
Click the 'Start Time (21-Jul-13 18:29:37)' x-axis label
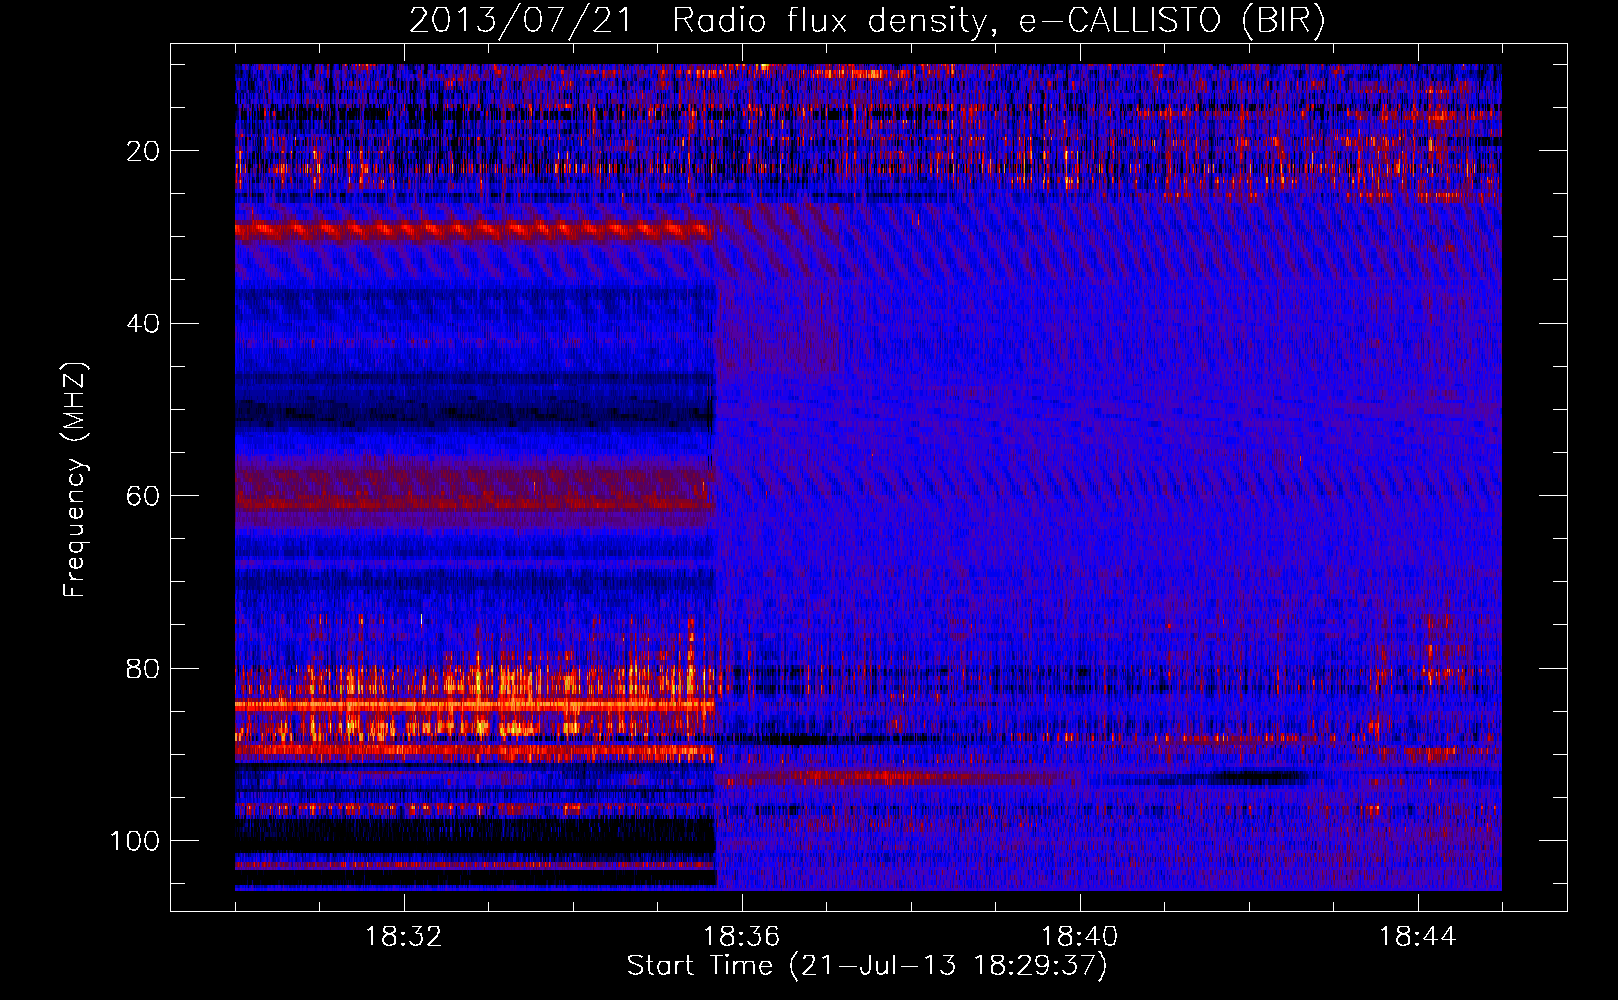(867, 966)
